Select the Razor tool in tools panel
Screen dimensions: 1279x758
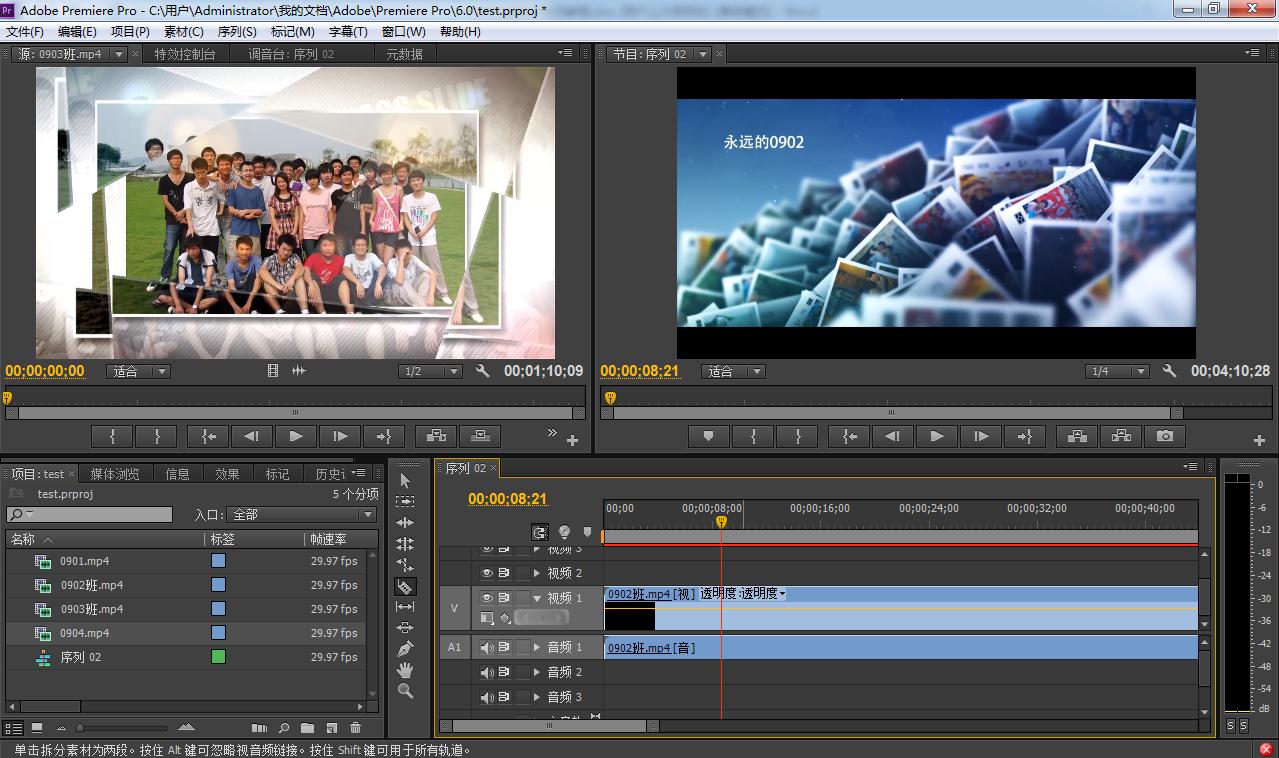point(405,587)
